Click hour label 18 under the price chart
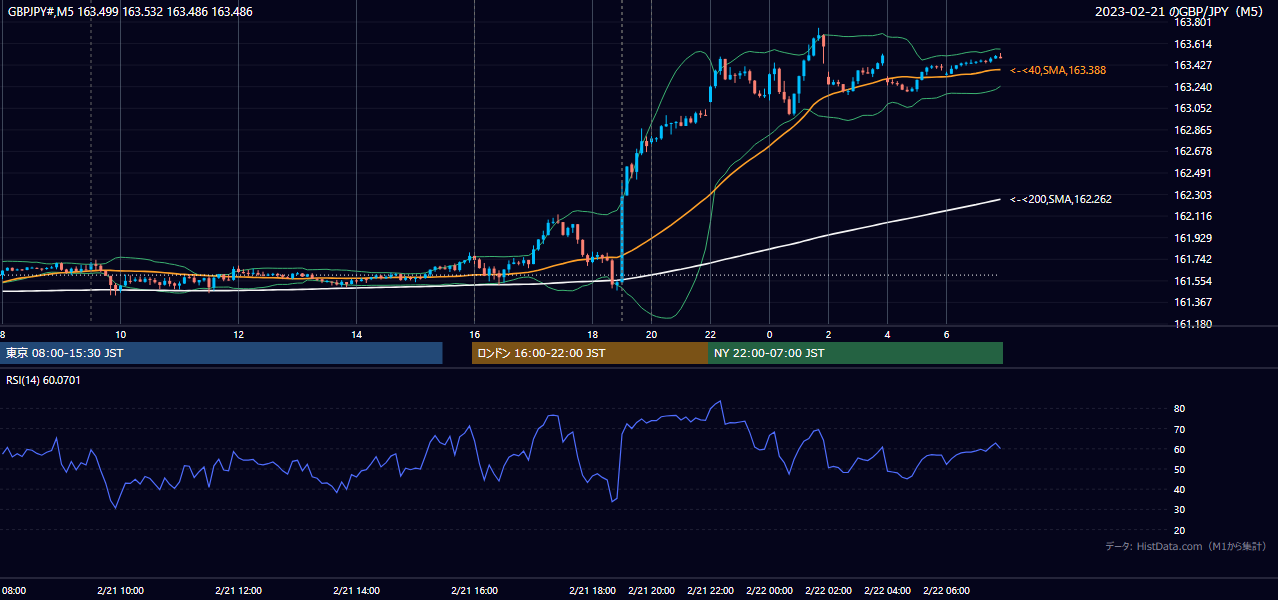The height and width of the screenshot is (600, 1278). click(592, 334)
